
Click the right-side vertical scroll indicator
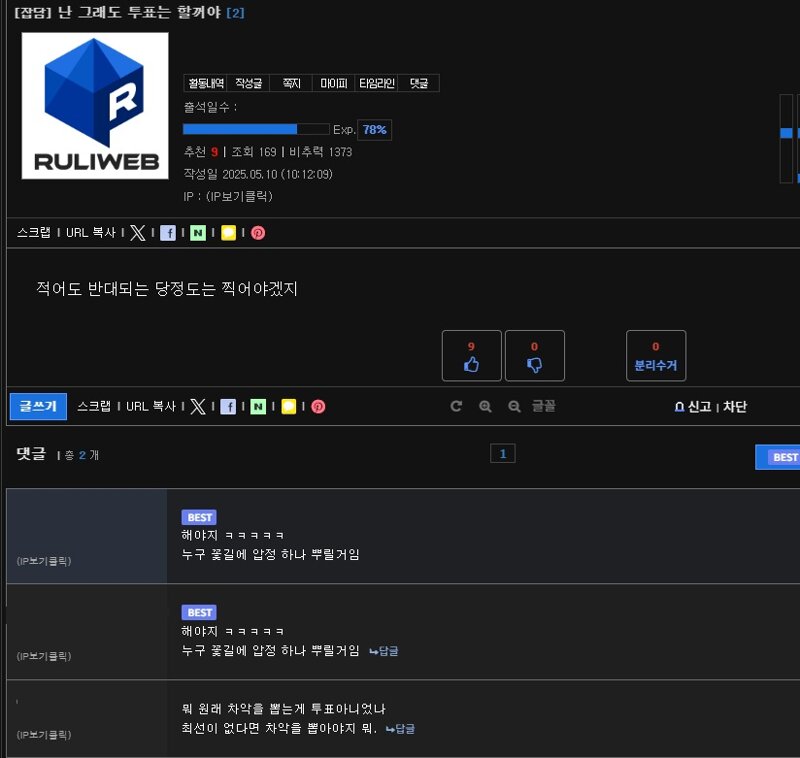point(786,138)
